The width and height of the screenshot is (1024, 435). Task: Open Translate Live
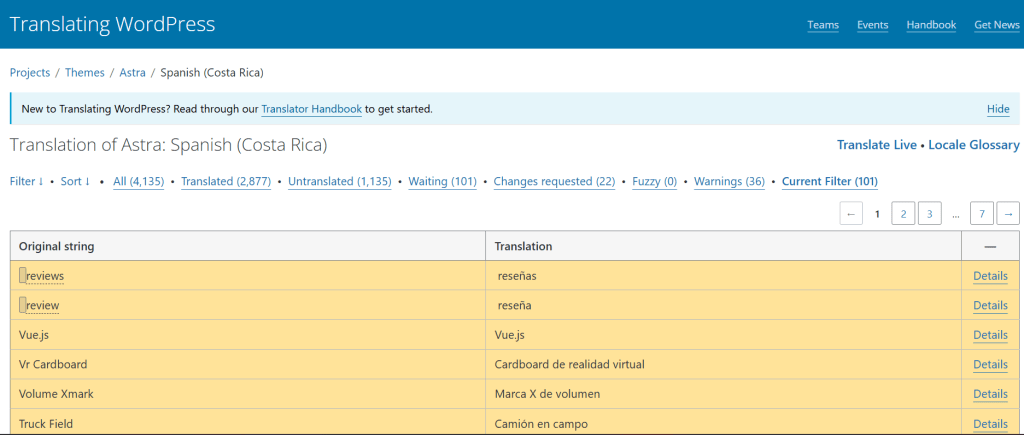coord(877,145)
